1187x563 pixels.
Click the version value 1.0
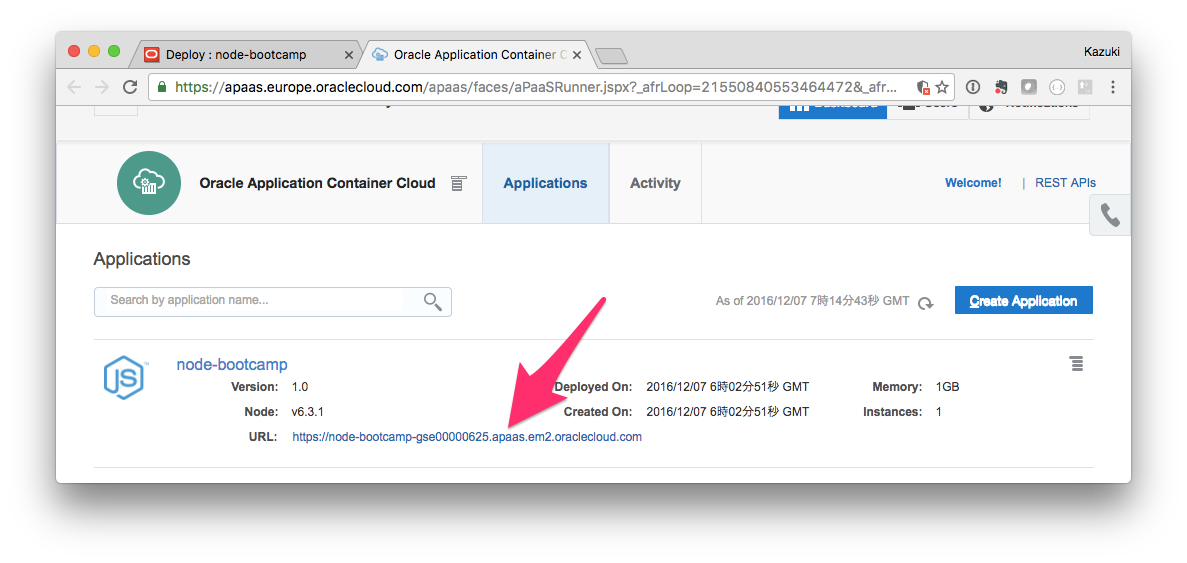point(300,387)
